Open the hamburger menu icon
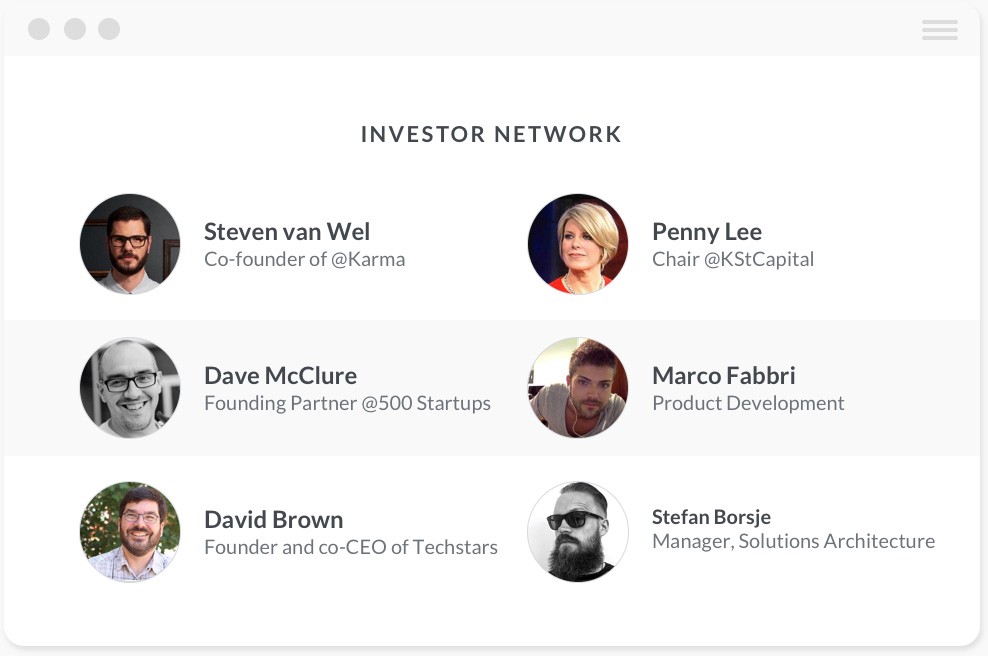This screenshot has height=656, width=988. [939, 30]
